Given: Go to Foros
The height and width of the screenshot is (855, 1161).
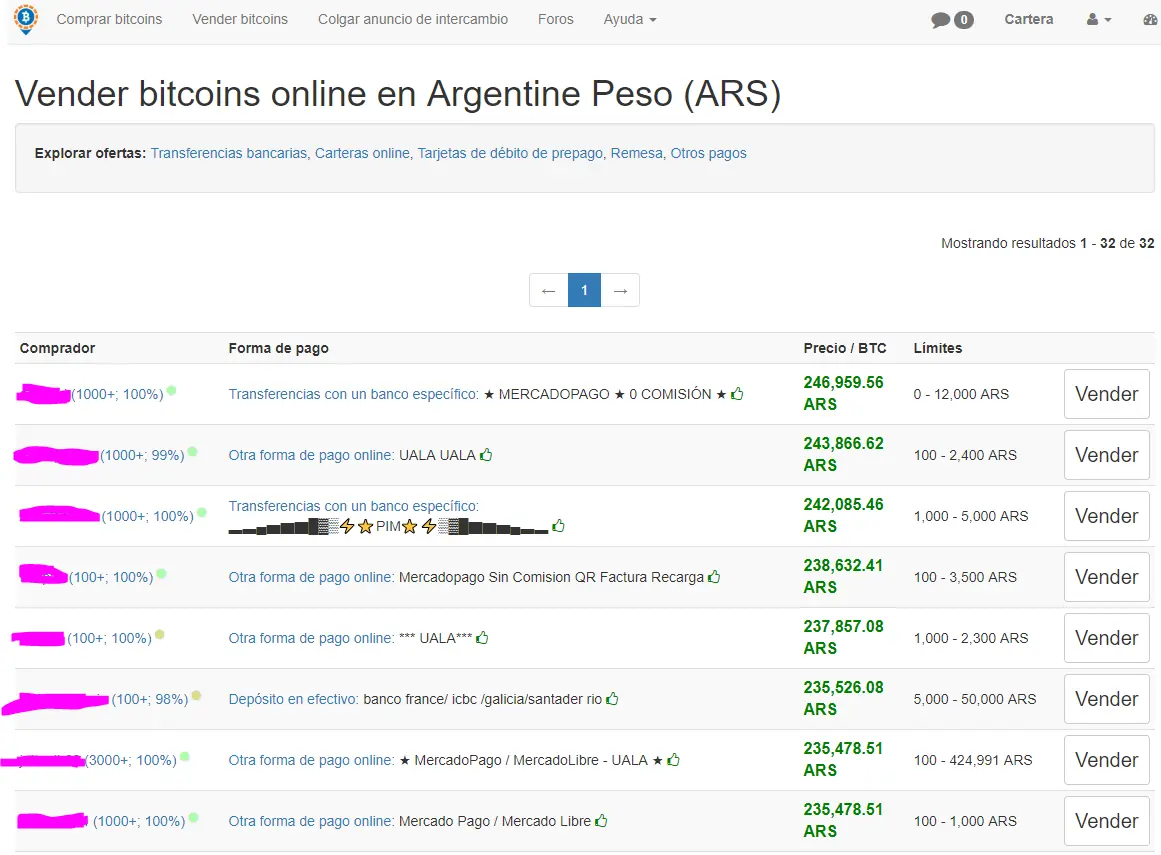Looking at the screenshot, I should click(x=555, y=19).
